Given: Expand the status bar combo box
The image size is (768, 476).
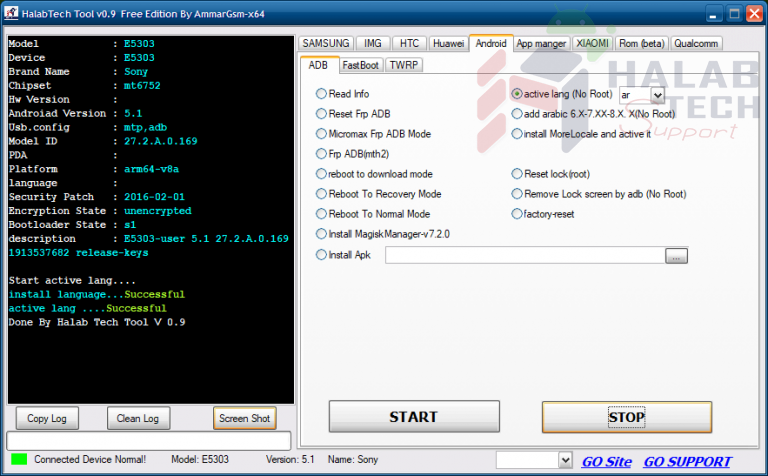Looking at the screenshot, I should click(x=565, y=460).
